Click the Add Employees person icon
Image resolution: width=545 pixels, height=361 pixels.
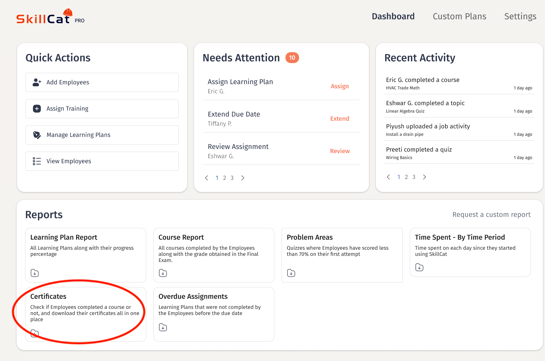coord(36,82)
